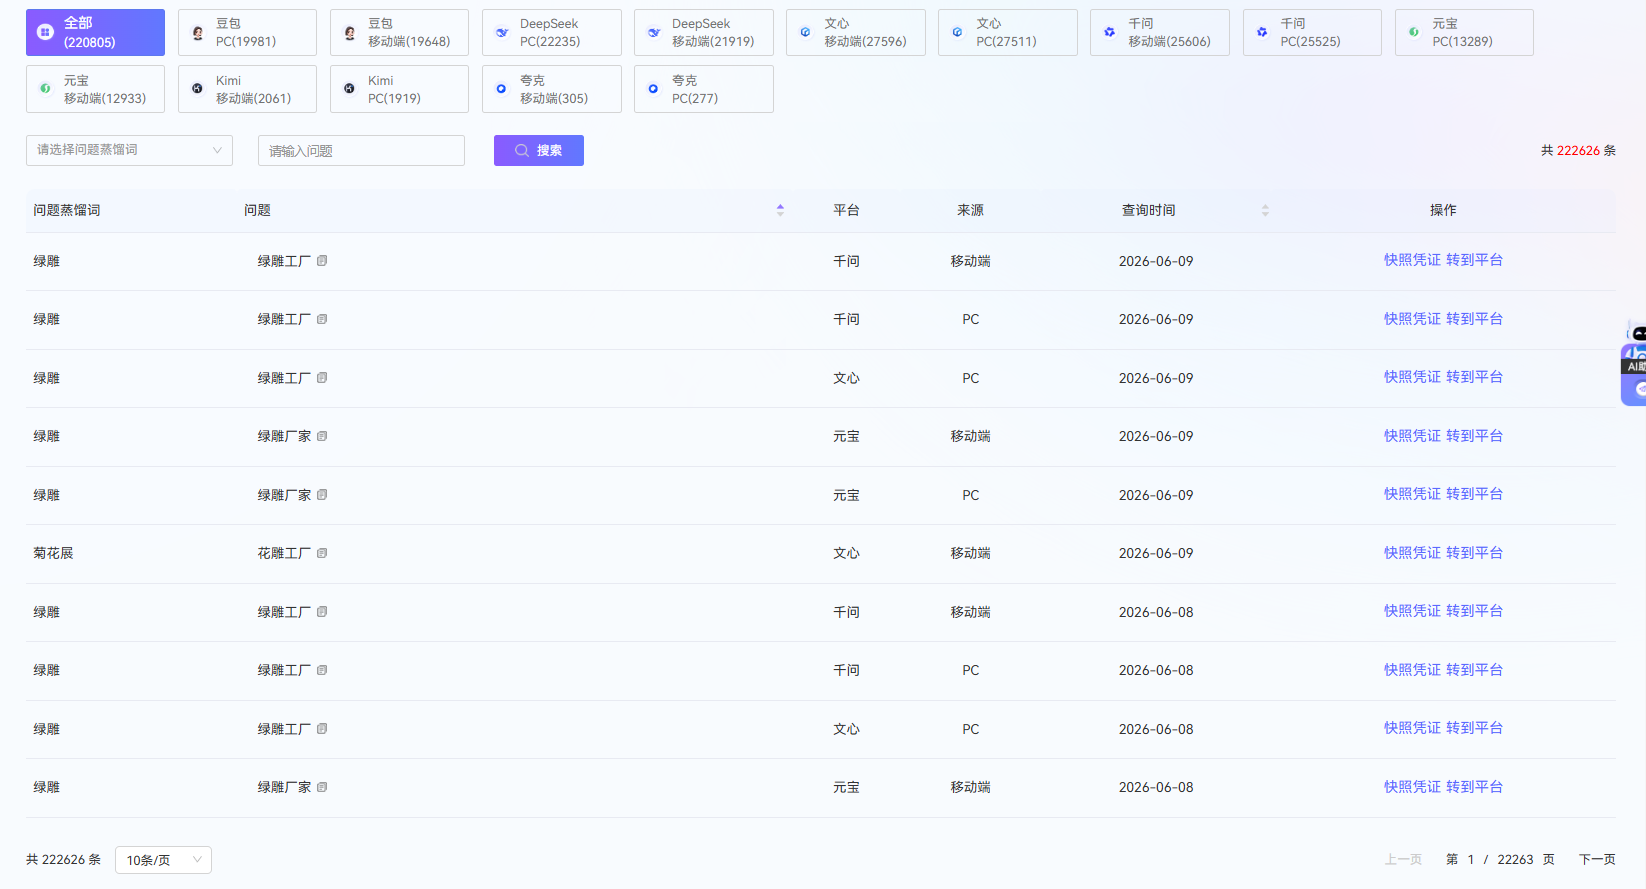Show 文心 移动端(27596) results
Viewport: 1646px width, 889px height.
(x=855, y=33)
